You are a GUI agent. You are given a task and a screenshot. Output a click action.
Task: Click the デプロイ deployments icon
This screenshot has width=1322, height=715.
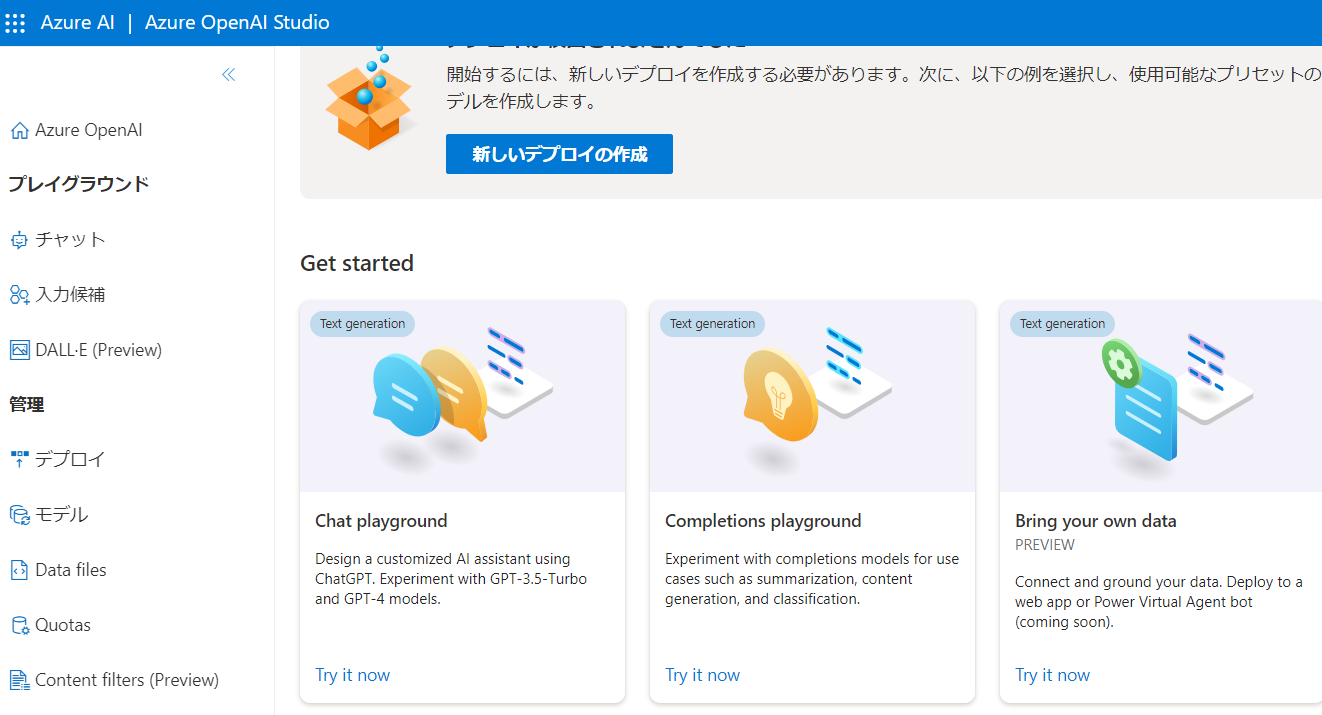[x=19, y=460]
